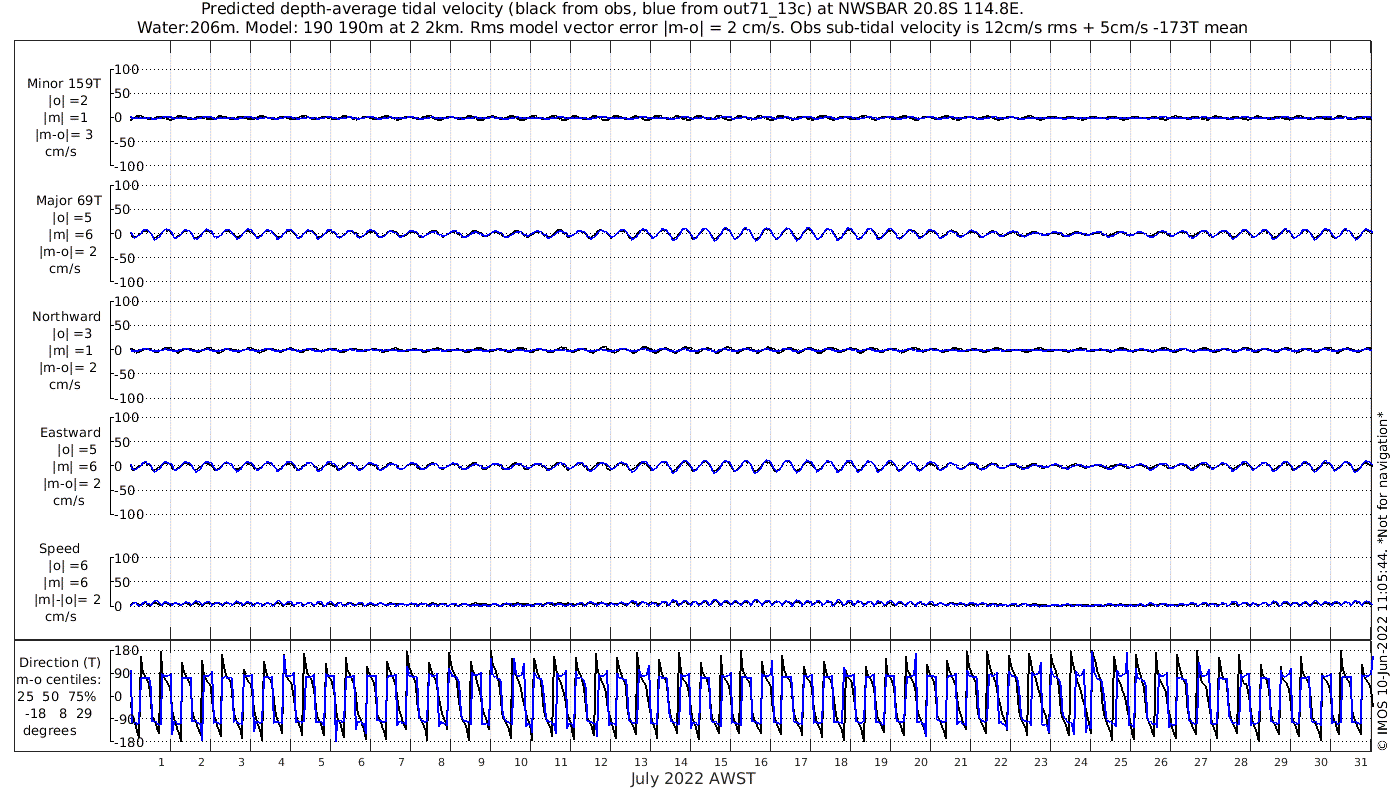
Task: Select day 7 on the x-axis
Action: coord(401,762)
